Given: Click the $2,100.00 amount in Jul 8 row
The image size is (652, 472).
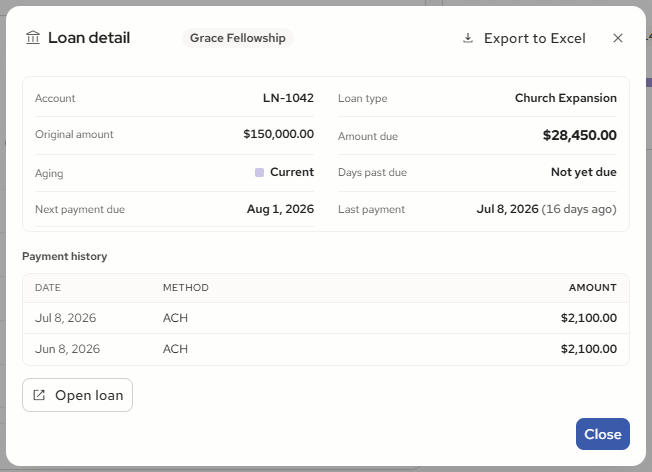Looking at the screenshot, I should [x=589, y=318].
